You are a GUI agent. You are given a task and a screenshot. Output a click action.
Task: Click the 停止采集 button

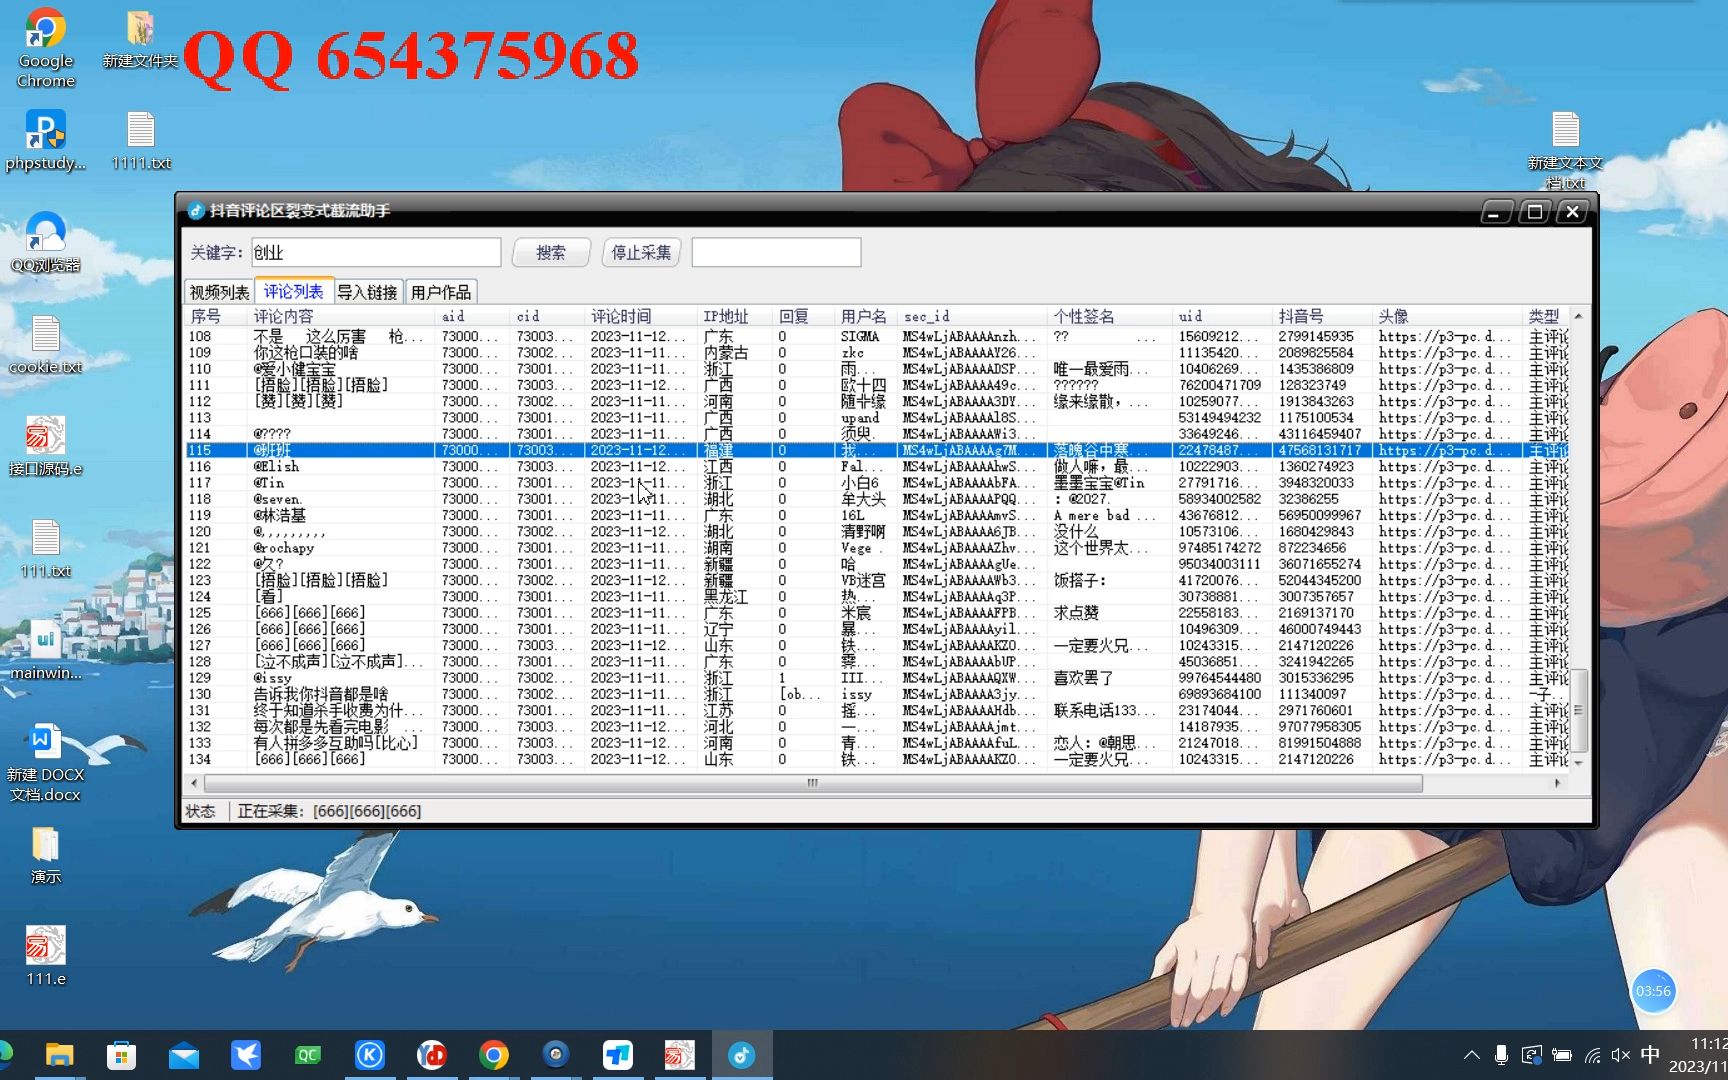pos(641,253)
